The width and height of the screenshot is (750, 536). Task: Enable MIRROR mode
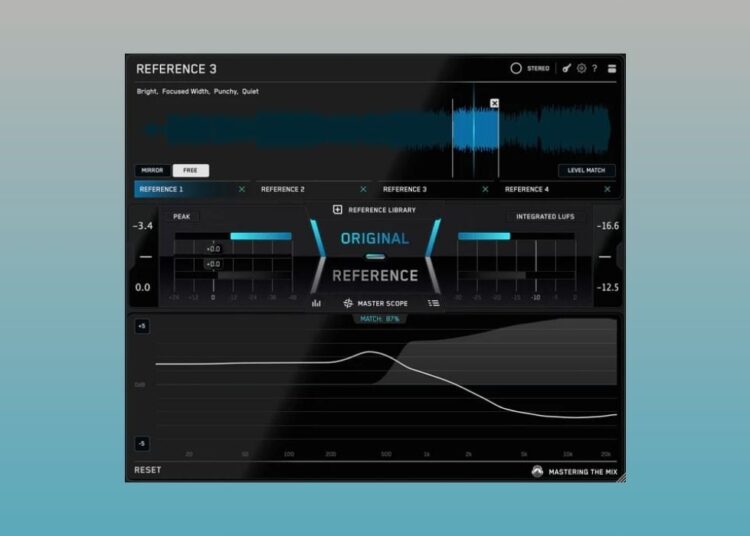[x=152, y=170]
